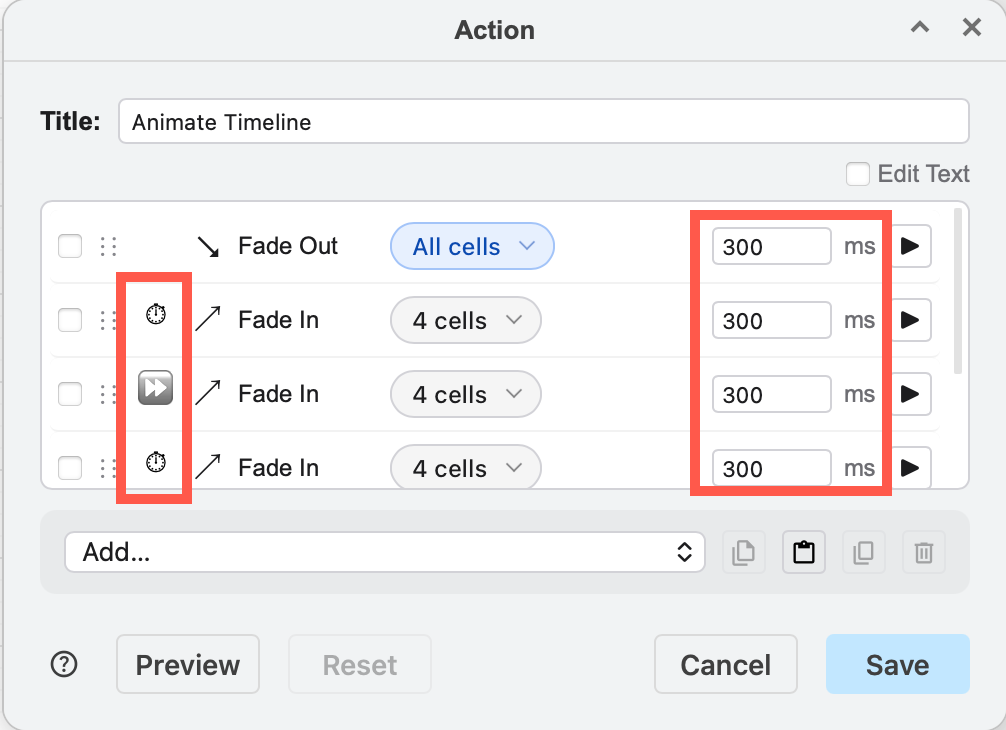Open 4 cells dropdown of fast-forward row
This screenshot has width=1006, height=730.
pyautogui.click(x=466, y=394)
